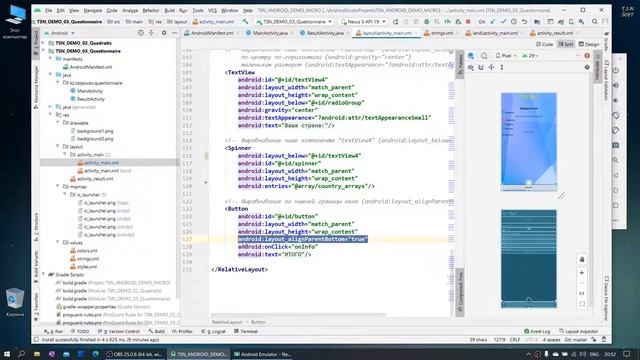The width and height of the screenshot is (640, 360).
Task: Open the Android project view dropdown
Action: [x=60, y=33]
